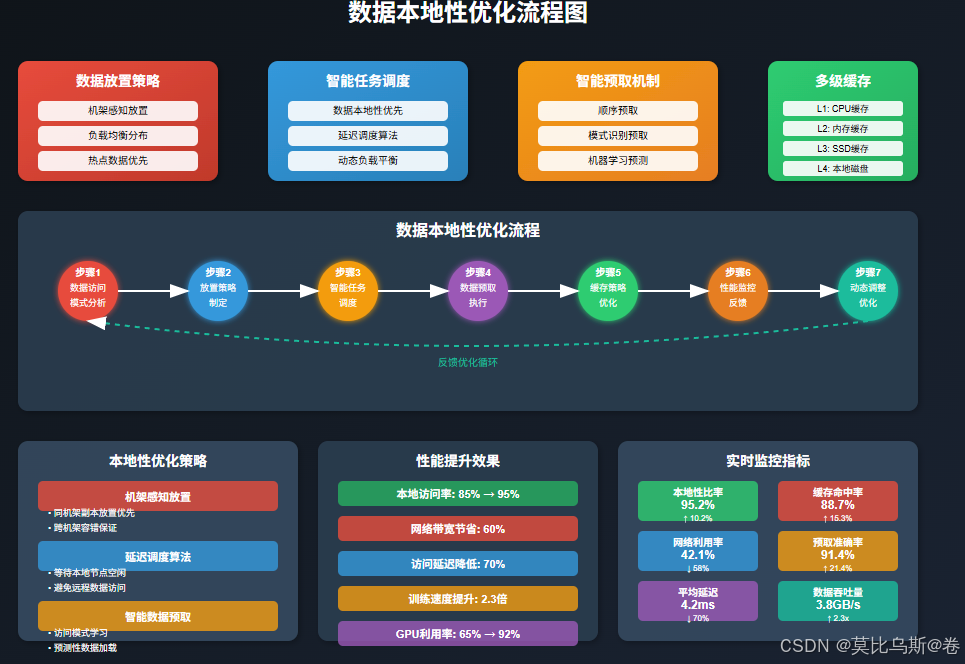Click the 多级缓存 card heading

[x=843, y=81]
